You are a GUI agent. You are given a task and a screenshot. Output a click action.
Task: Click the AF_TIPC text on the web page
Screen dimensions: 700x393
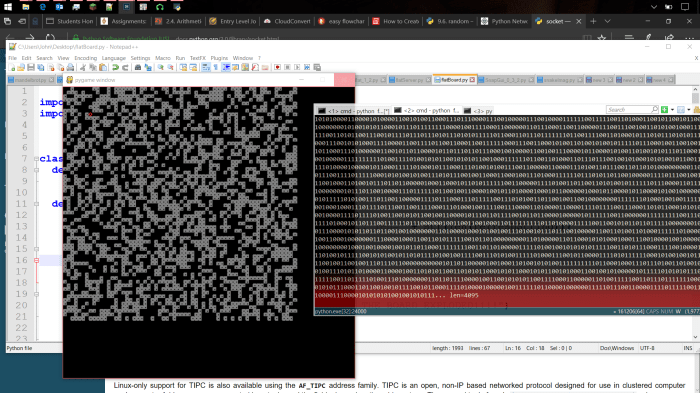(312, 385)
